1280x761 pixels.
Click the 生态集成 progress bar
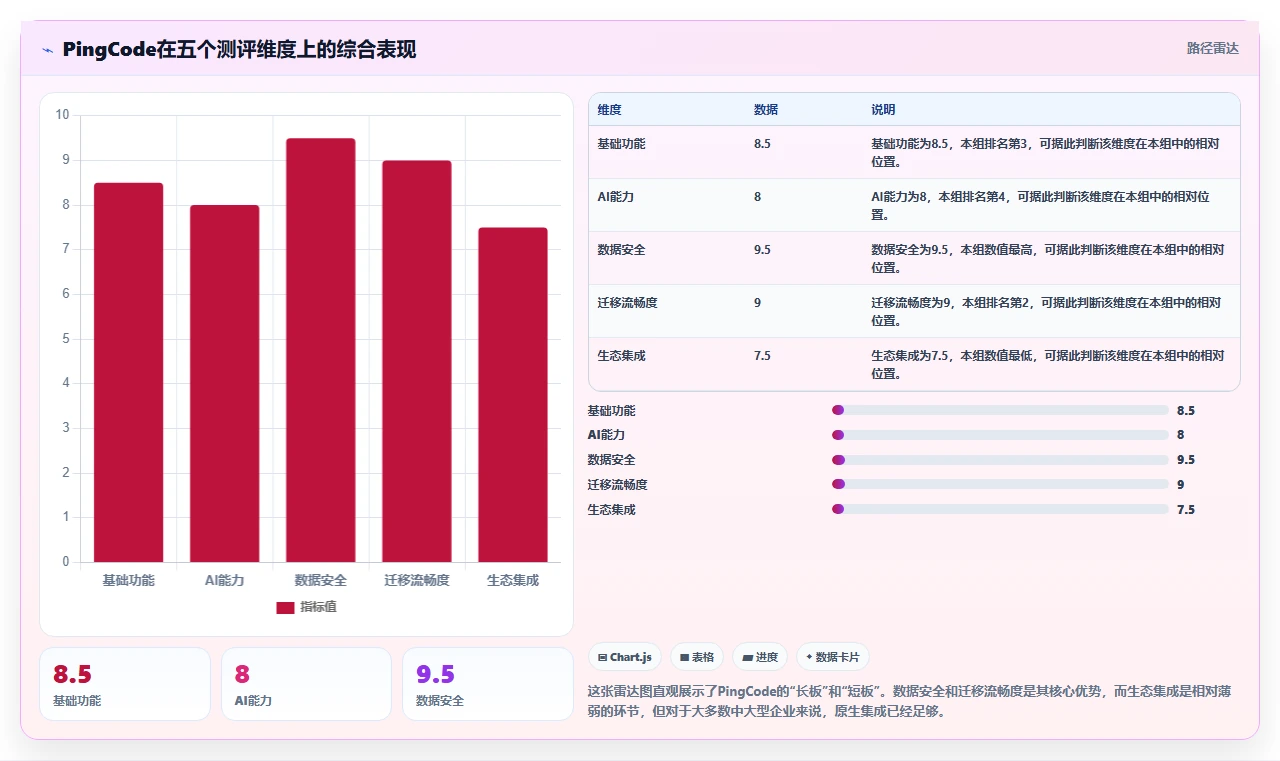click(1000, 509)
